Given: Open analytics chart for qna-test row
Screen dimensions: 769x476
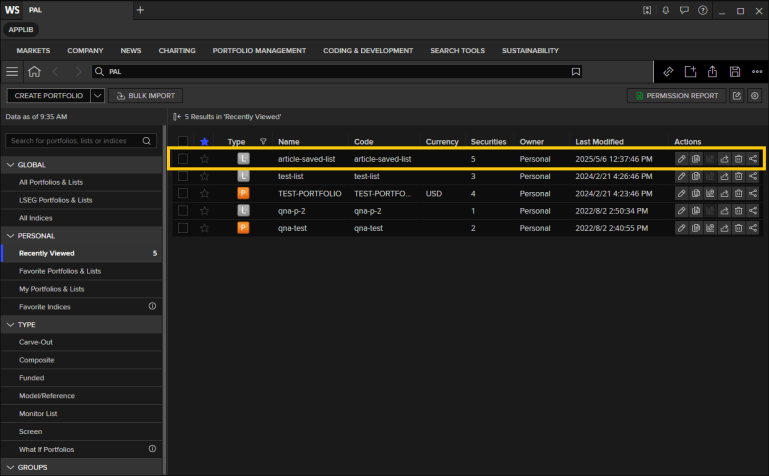Looking at the screenshot, I should (710, 228).
